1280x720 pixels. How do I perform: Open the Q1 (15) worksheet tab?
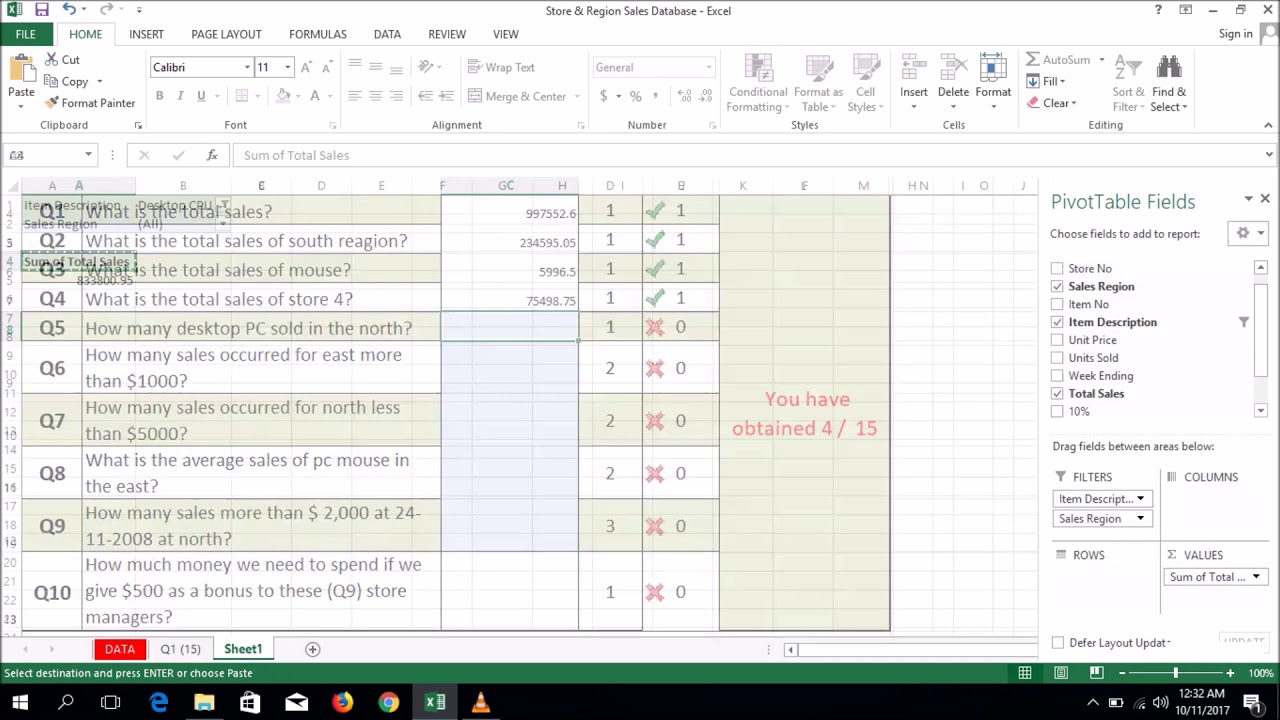(180, 649)
